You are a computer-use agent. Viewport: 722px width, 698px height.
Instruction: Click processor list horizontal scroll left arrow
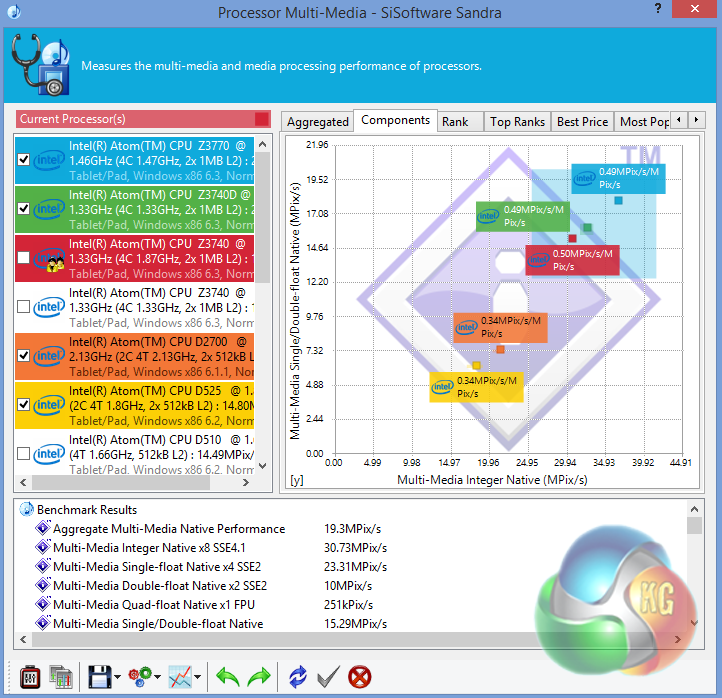tap(23, 483)
